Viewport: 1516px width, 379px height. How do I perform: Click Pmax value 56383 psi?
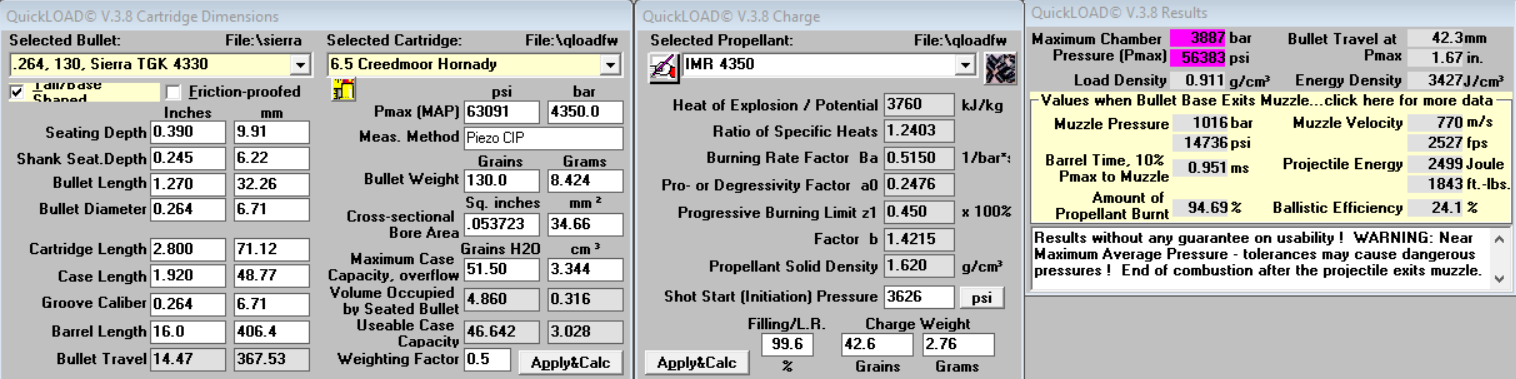tap(1198, 56)
